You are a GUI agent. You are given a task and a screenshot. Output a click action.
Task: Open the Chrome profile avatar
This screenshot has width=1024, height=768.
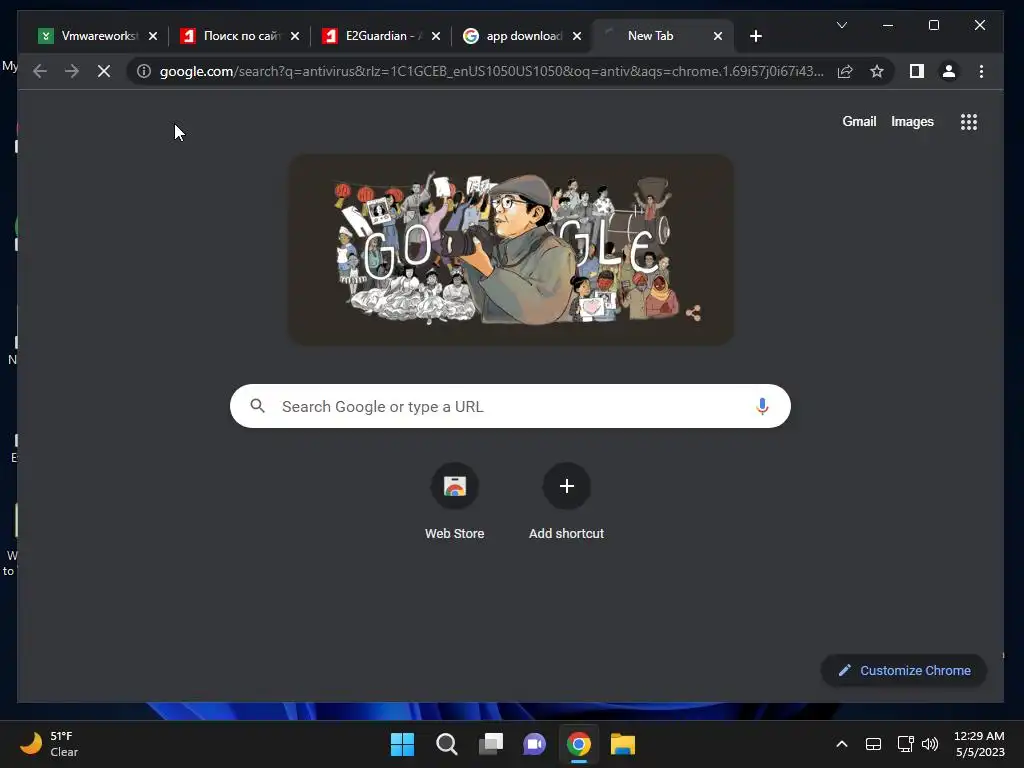coord(949,71)
